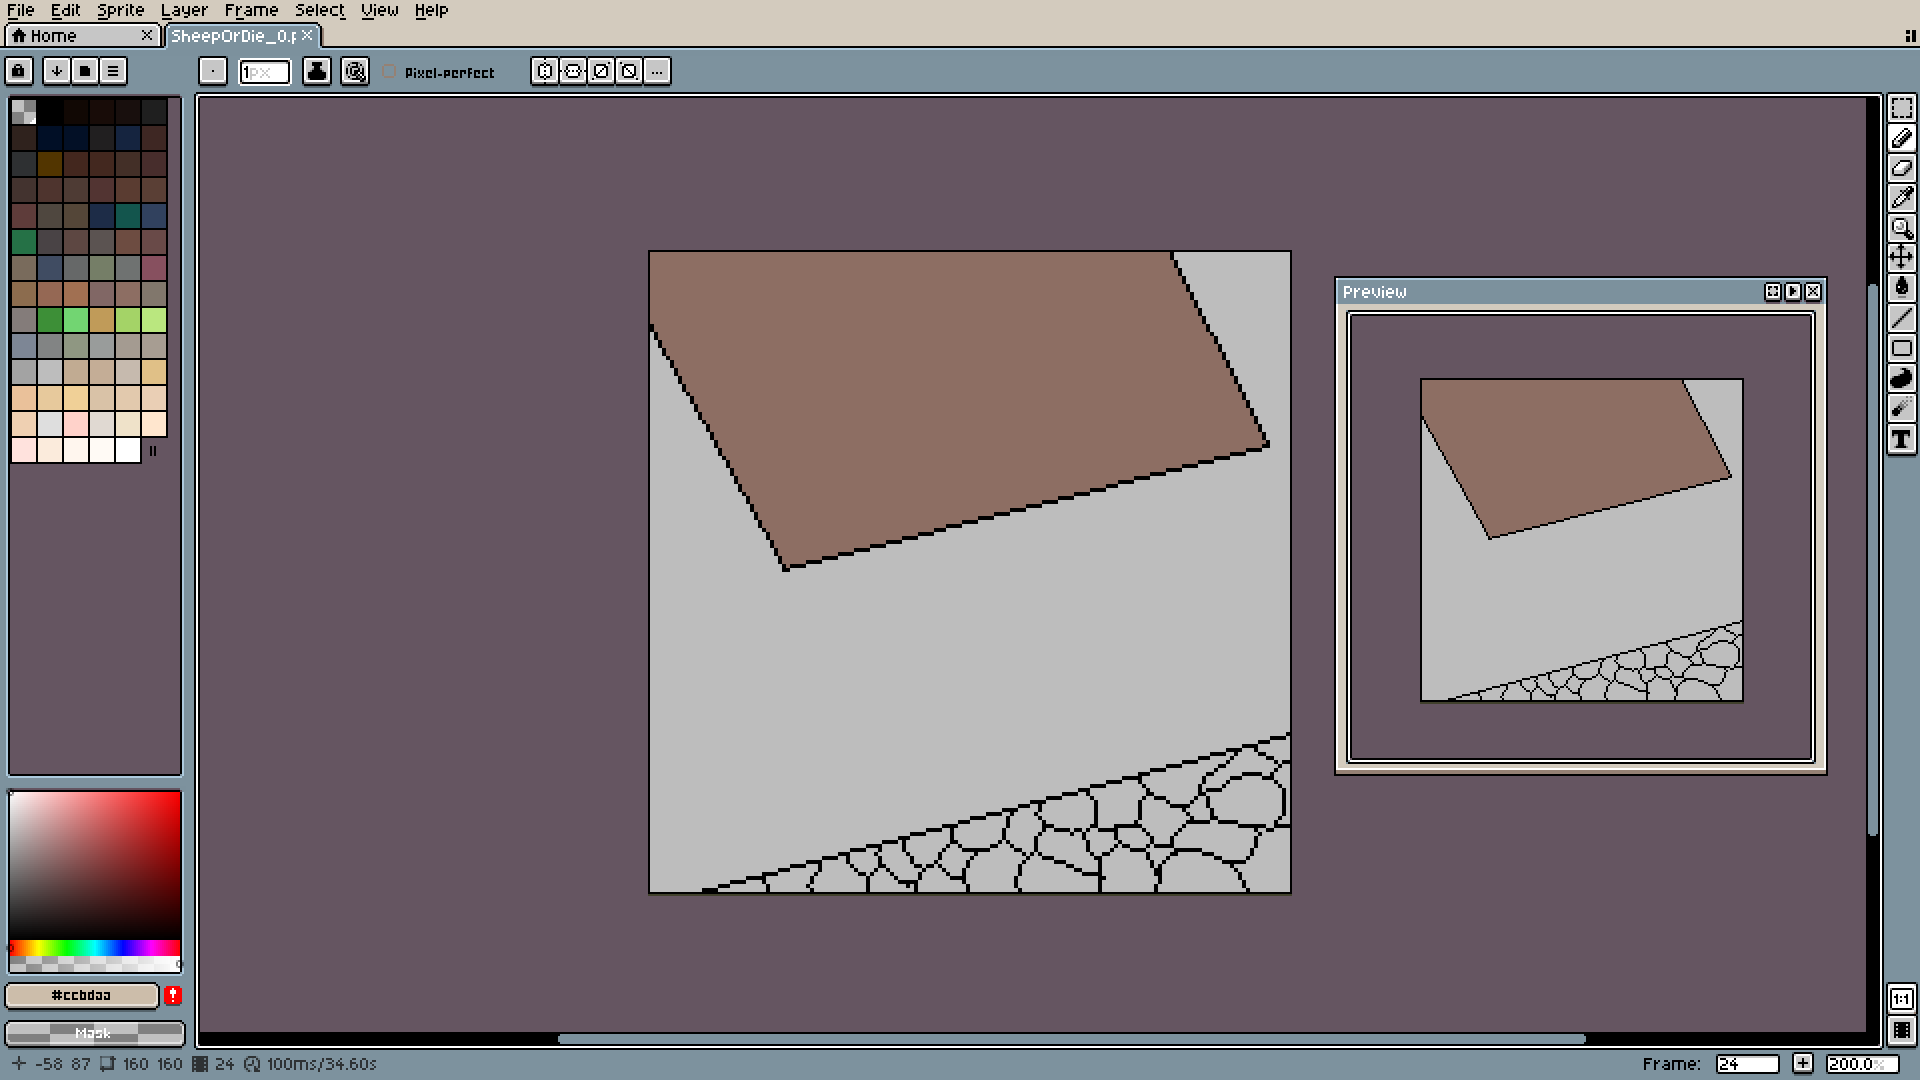Toggle the palette lock button
Image resolution: width=1920 pixels, height=1080 pixels.
pos(19,71)
